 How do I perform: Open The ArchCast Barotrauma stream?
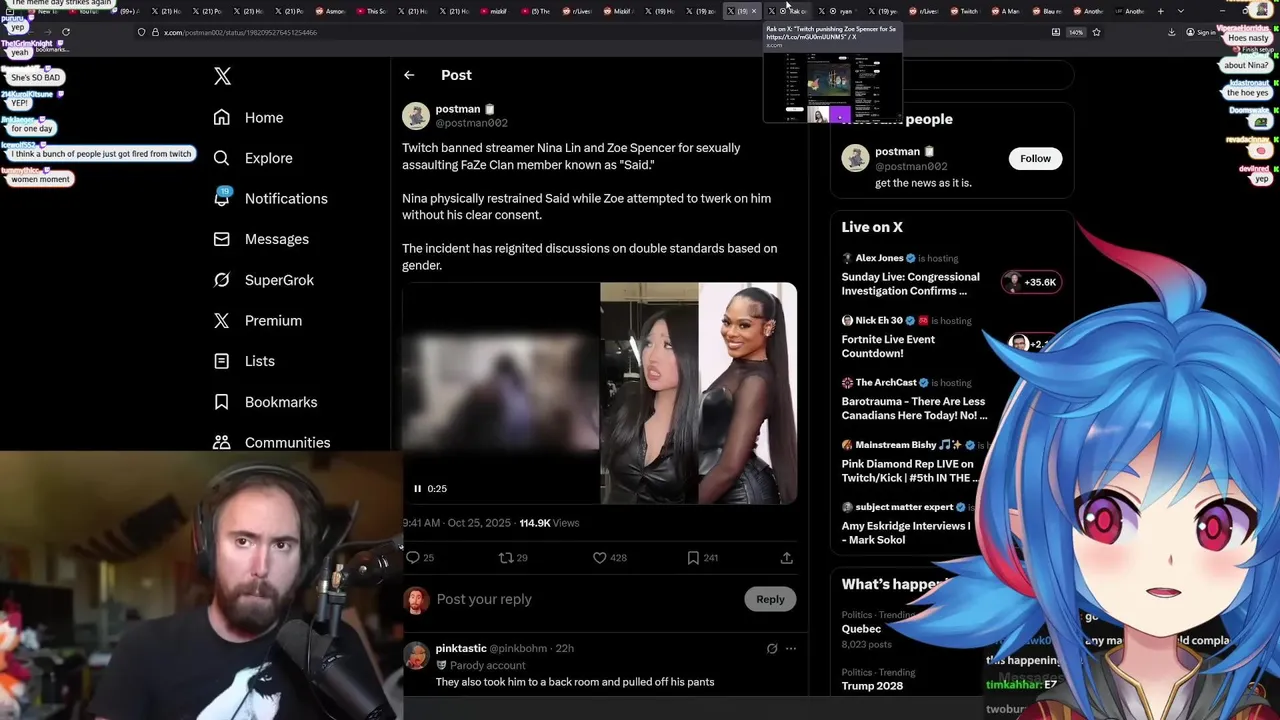[914, 408]
